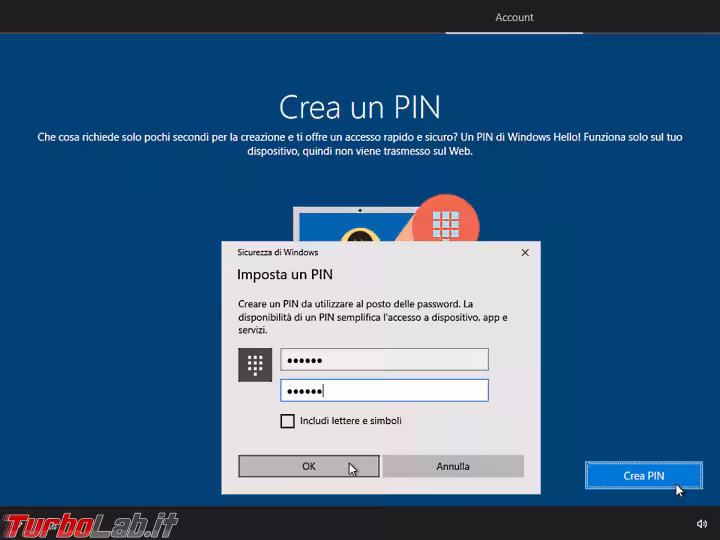720x540 pixels.
Task: Click the first PIN entry field
Action: point(384,360)
